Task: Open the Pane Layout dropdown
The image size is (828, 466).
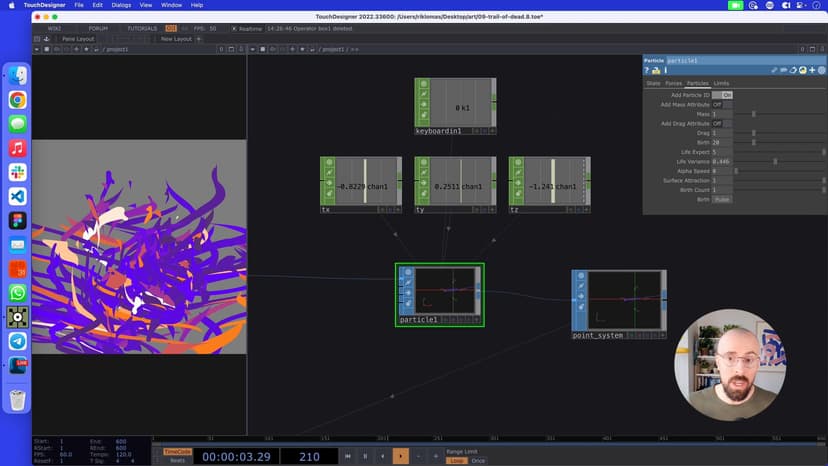Action: pyautogui.click(x=78, y=39)
